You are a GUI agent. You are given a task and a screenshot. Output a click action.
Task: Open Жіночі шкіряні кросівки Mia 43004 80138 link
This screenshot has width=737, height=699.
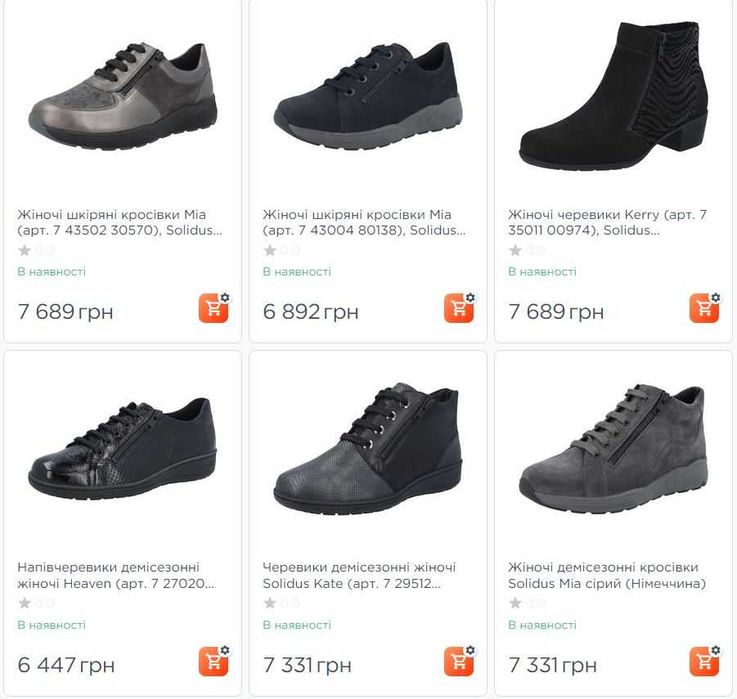tap(364, 222)
